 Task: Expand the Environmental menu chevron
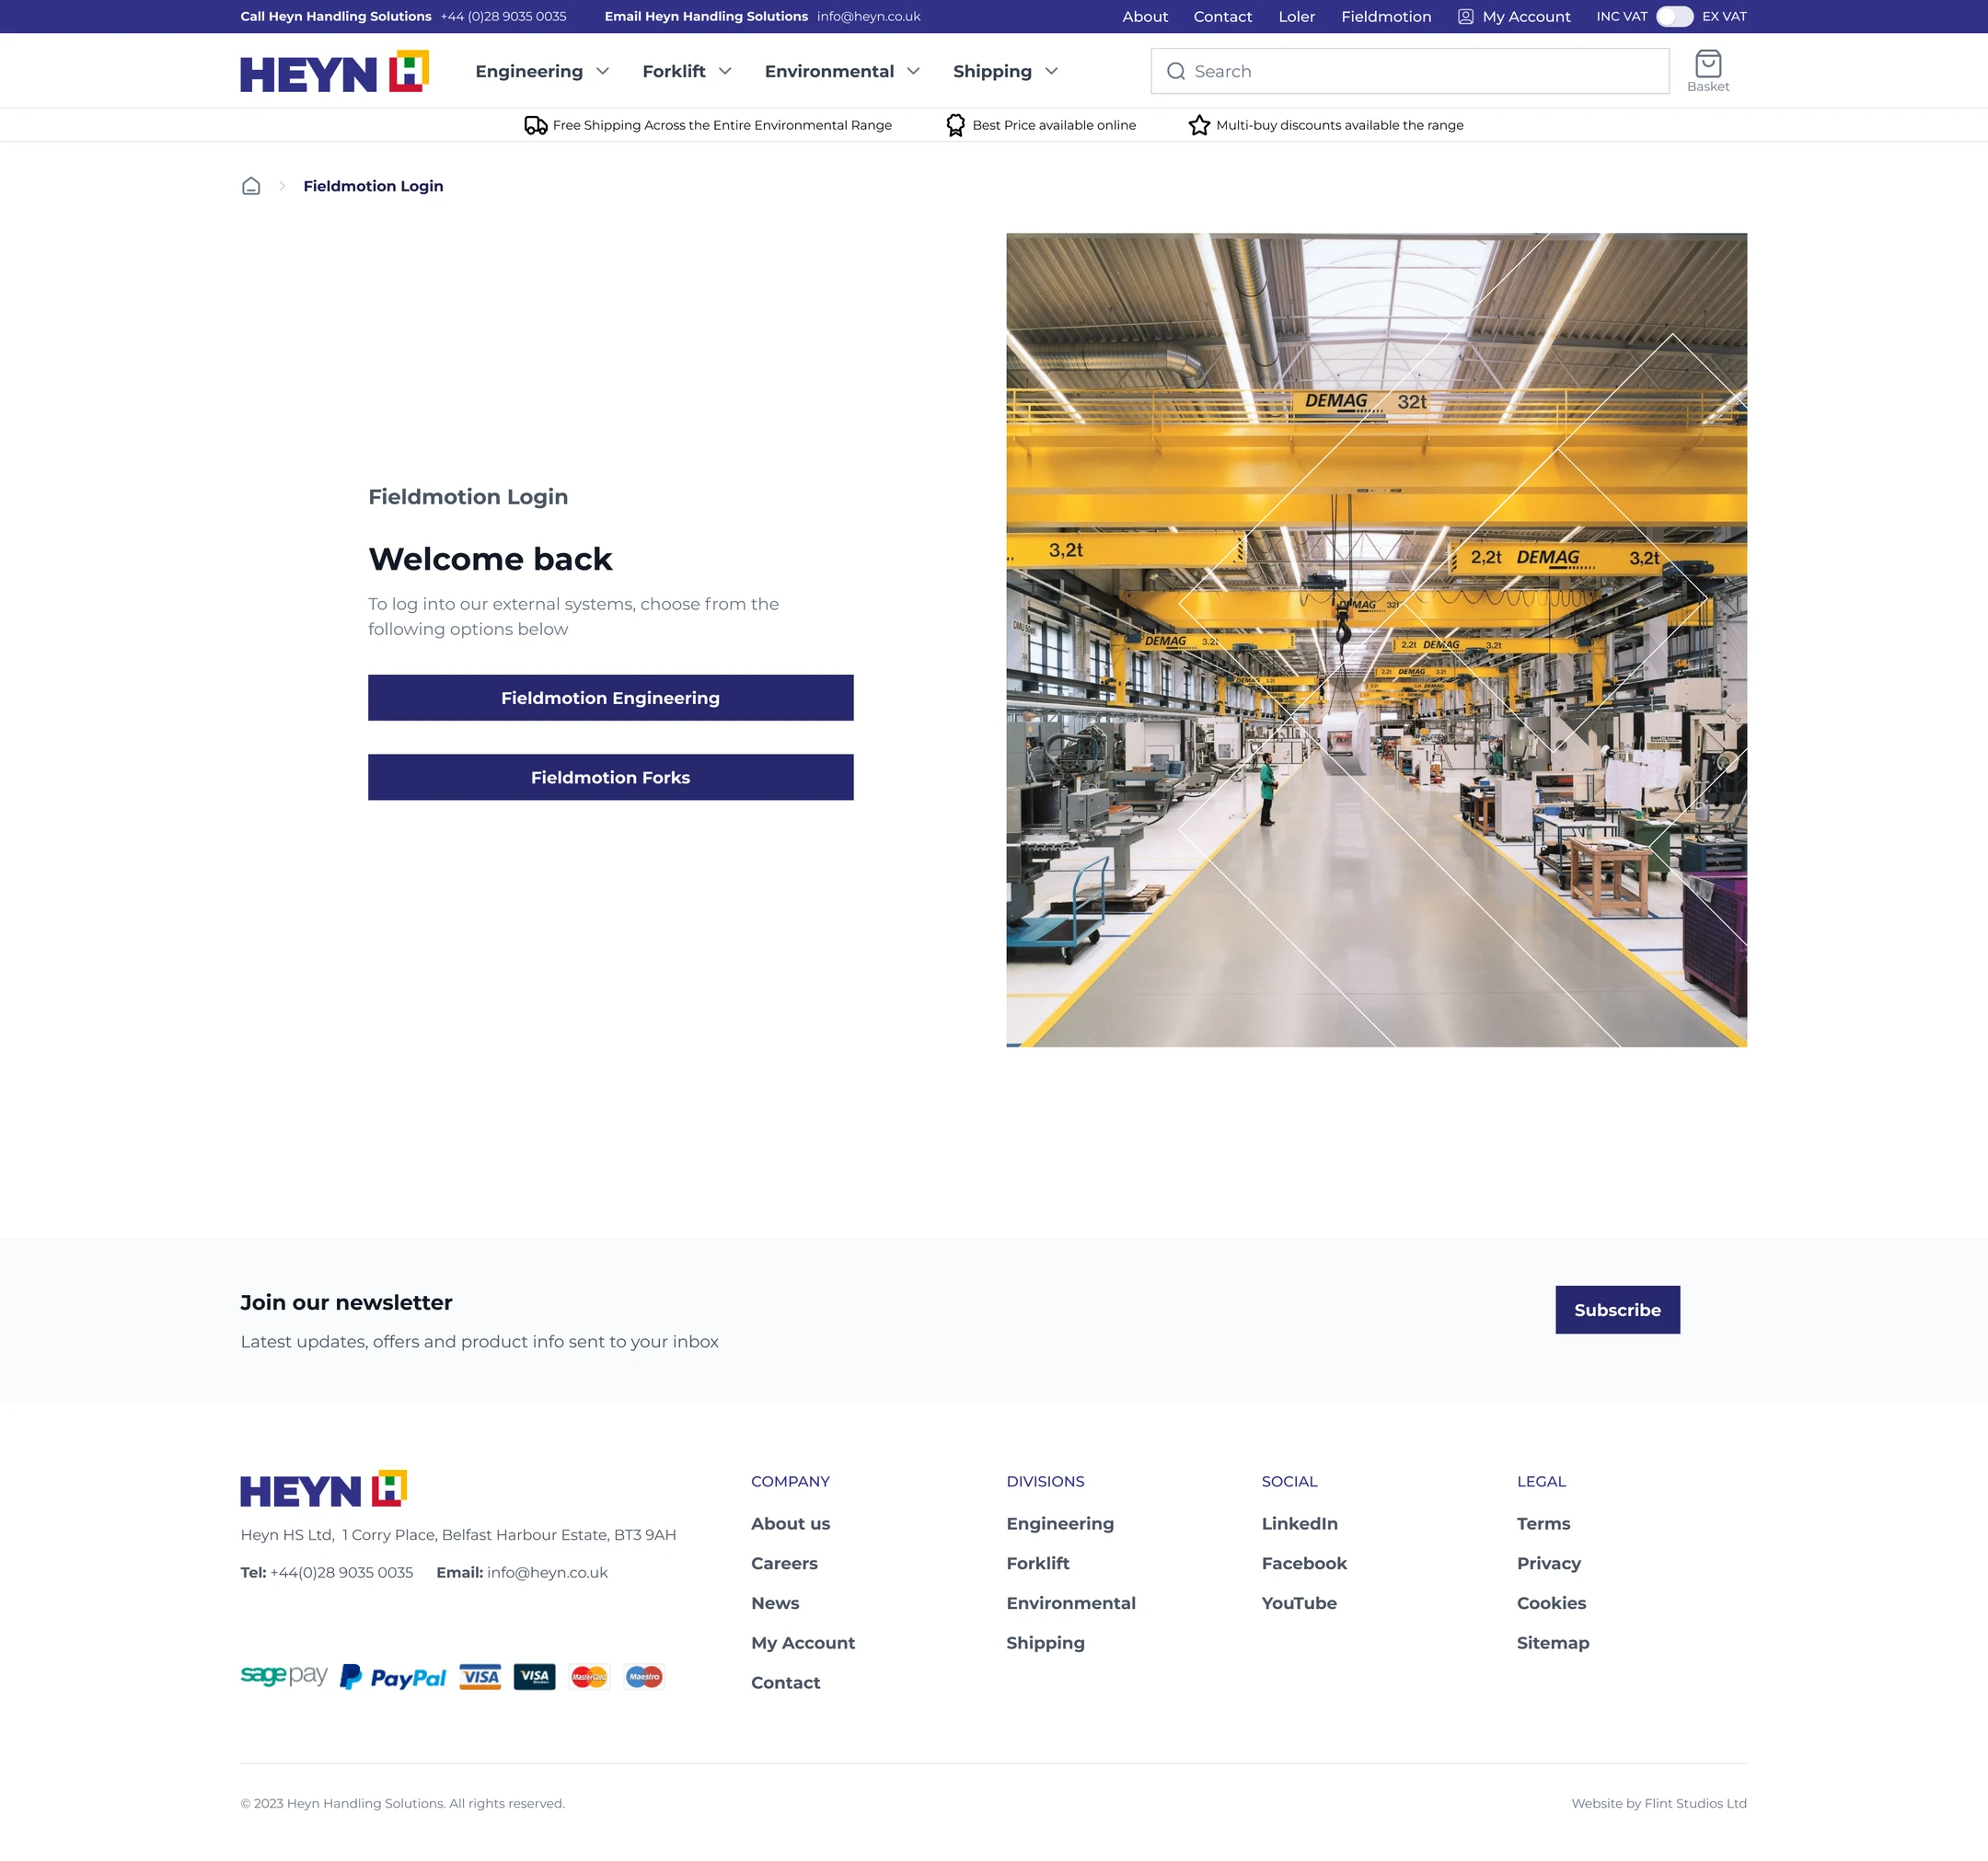click(913, 71)
